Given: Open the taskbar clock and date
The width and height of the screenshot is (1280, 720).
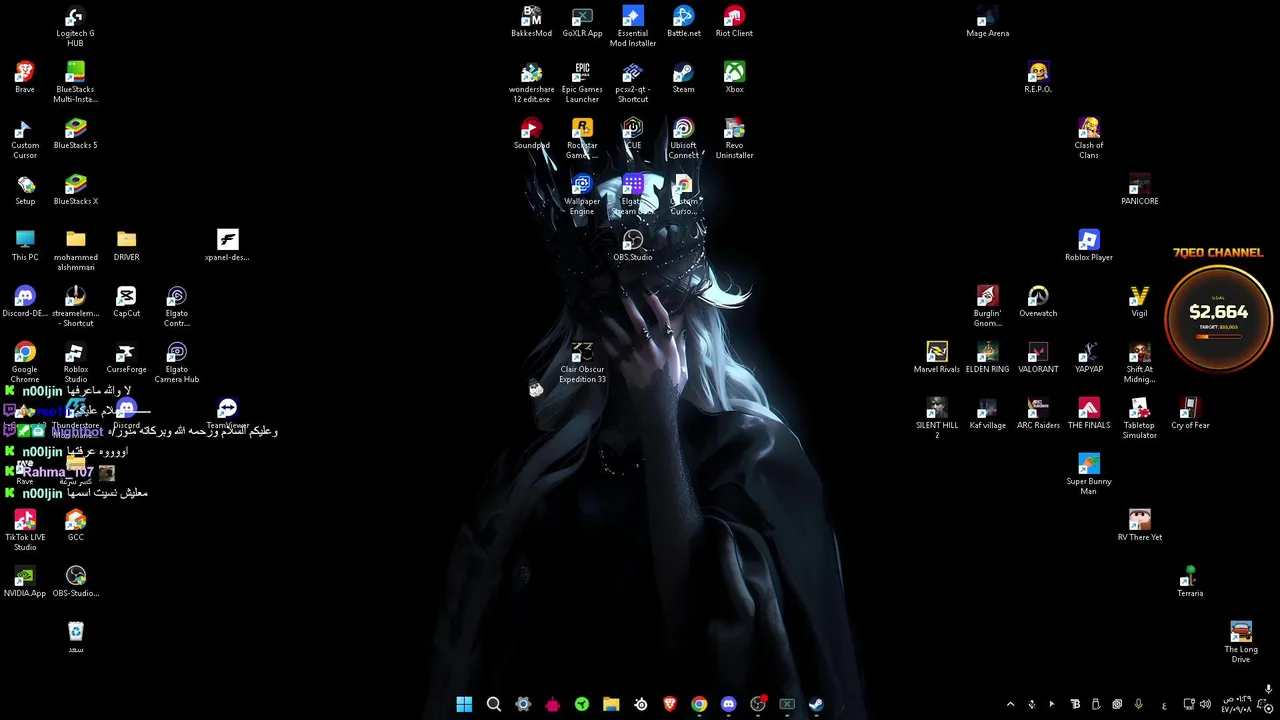Looking at the screenshot, I should coord(1236,704).
